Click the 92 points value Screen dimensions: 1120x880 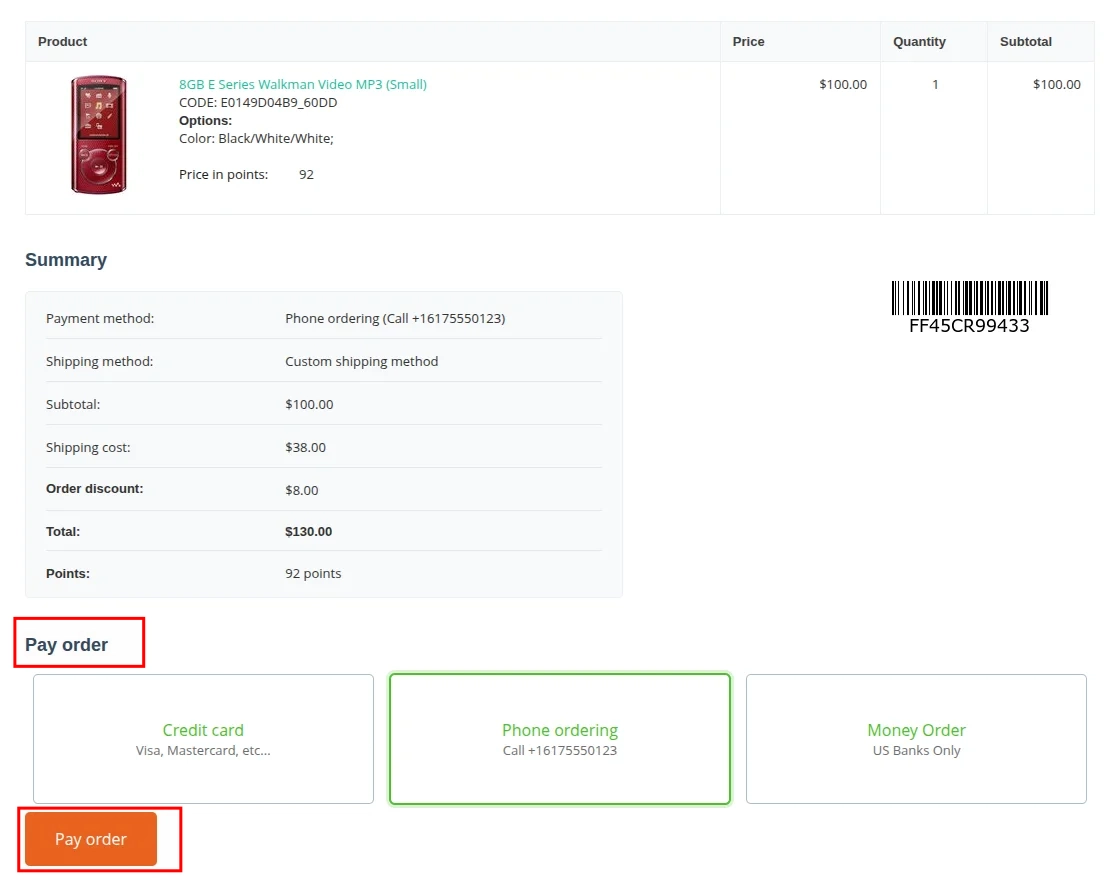(313, 573)
